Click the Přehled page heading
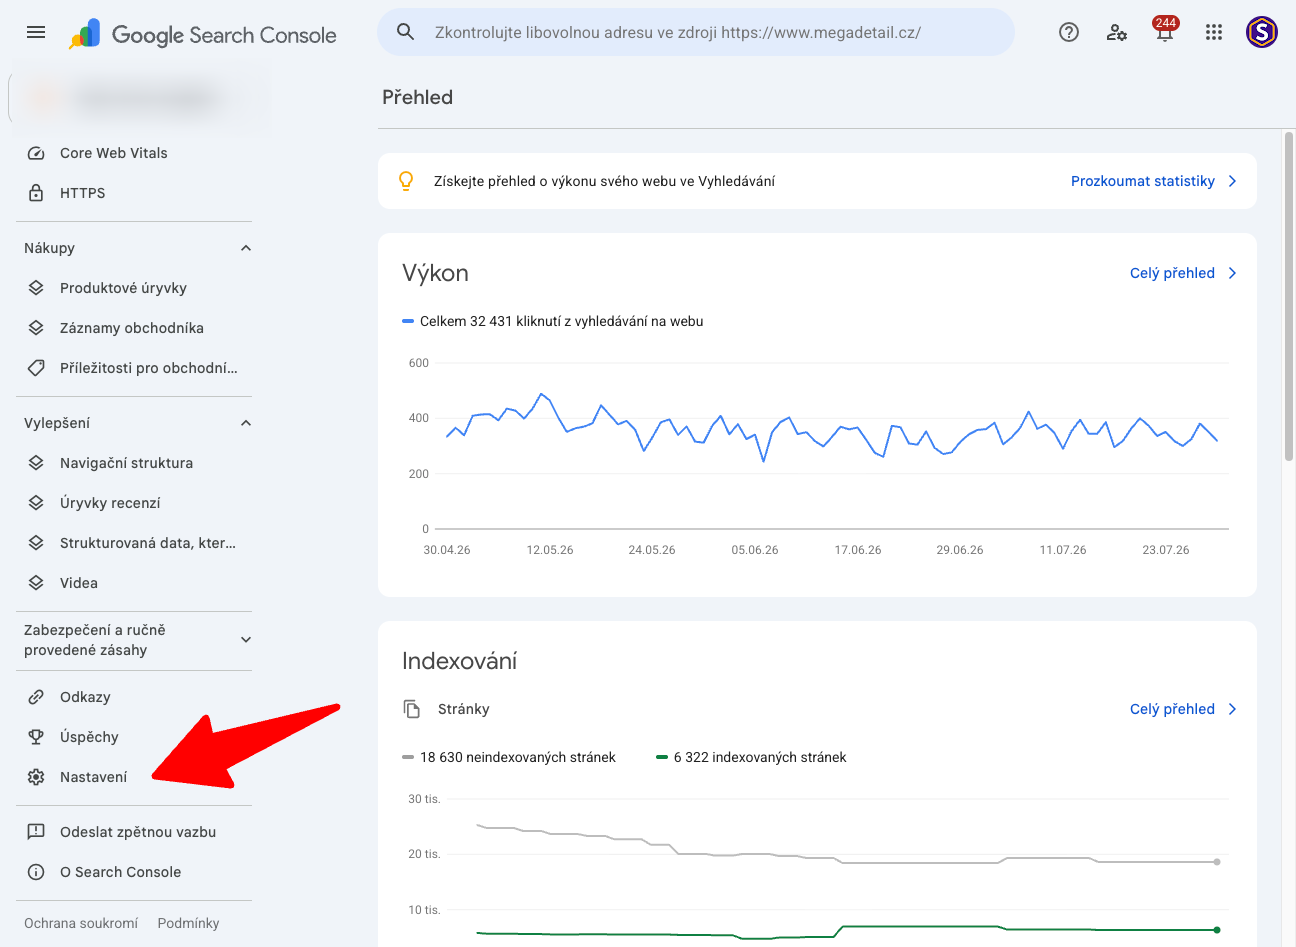 point(417,97)
